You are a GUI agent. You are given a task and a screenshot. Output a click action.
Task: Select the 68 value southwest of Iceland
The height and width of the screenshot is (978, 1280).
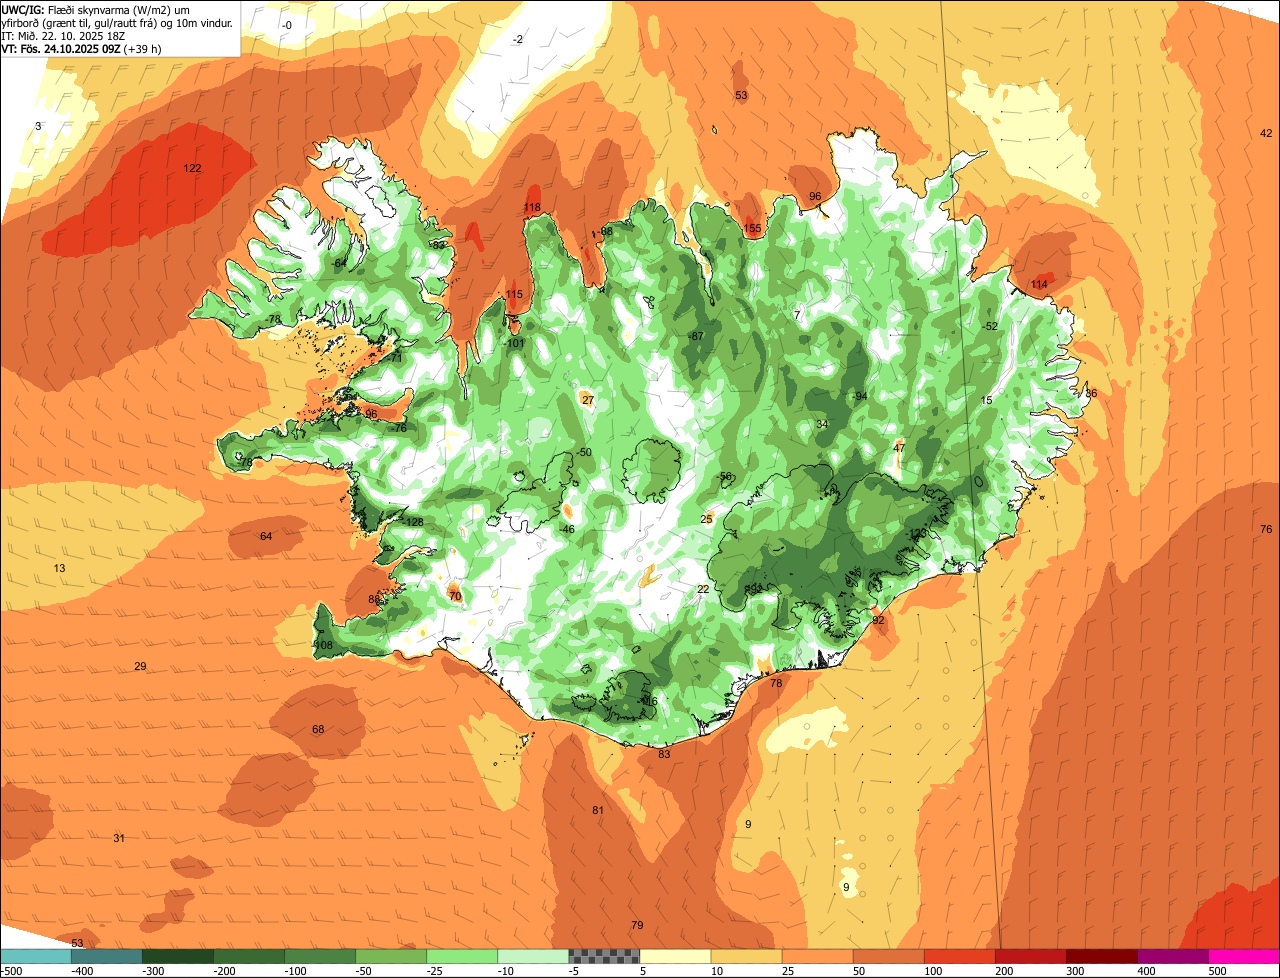(x=318, y=730)
